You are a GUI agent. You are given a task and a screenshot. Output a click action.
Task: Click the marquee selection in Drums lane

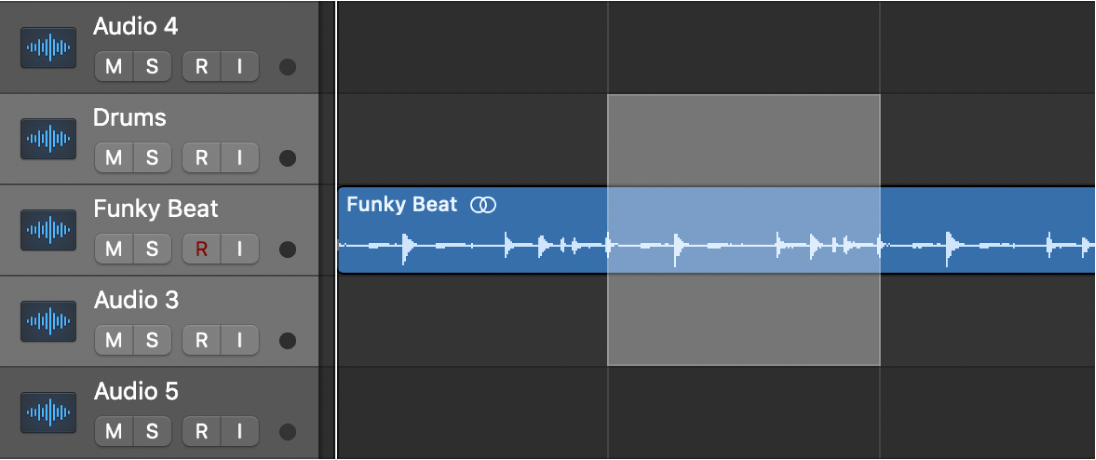743,140
